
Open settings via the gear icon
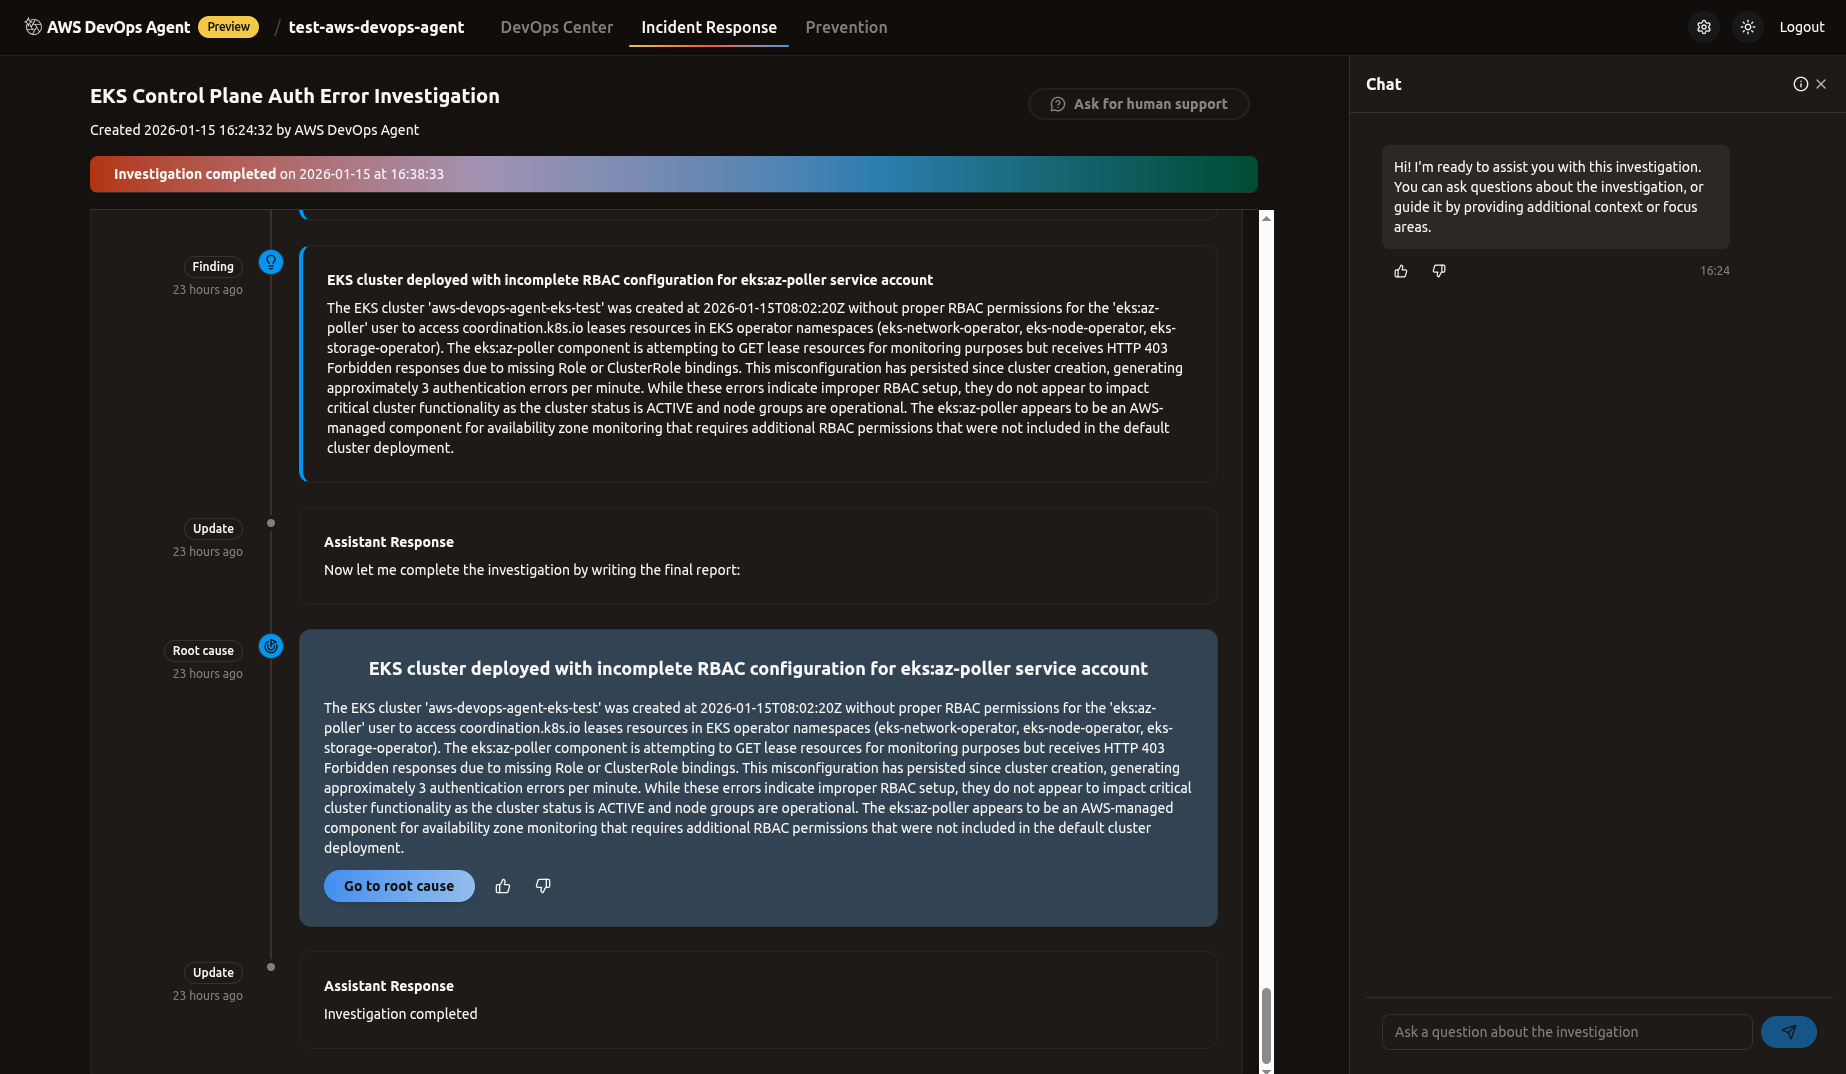click(x=1704, y=27)
